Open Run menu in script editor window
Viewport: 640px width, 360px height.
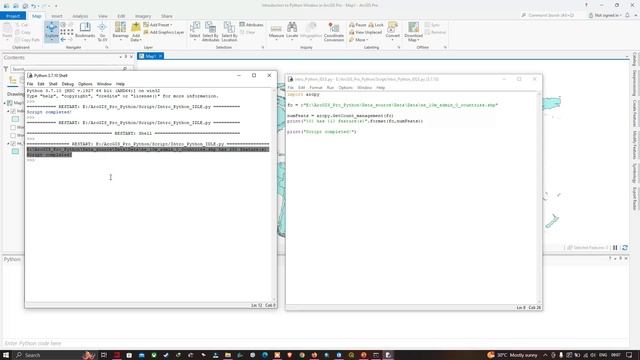(330, 88)
